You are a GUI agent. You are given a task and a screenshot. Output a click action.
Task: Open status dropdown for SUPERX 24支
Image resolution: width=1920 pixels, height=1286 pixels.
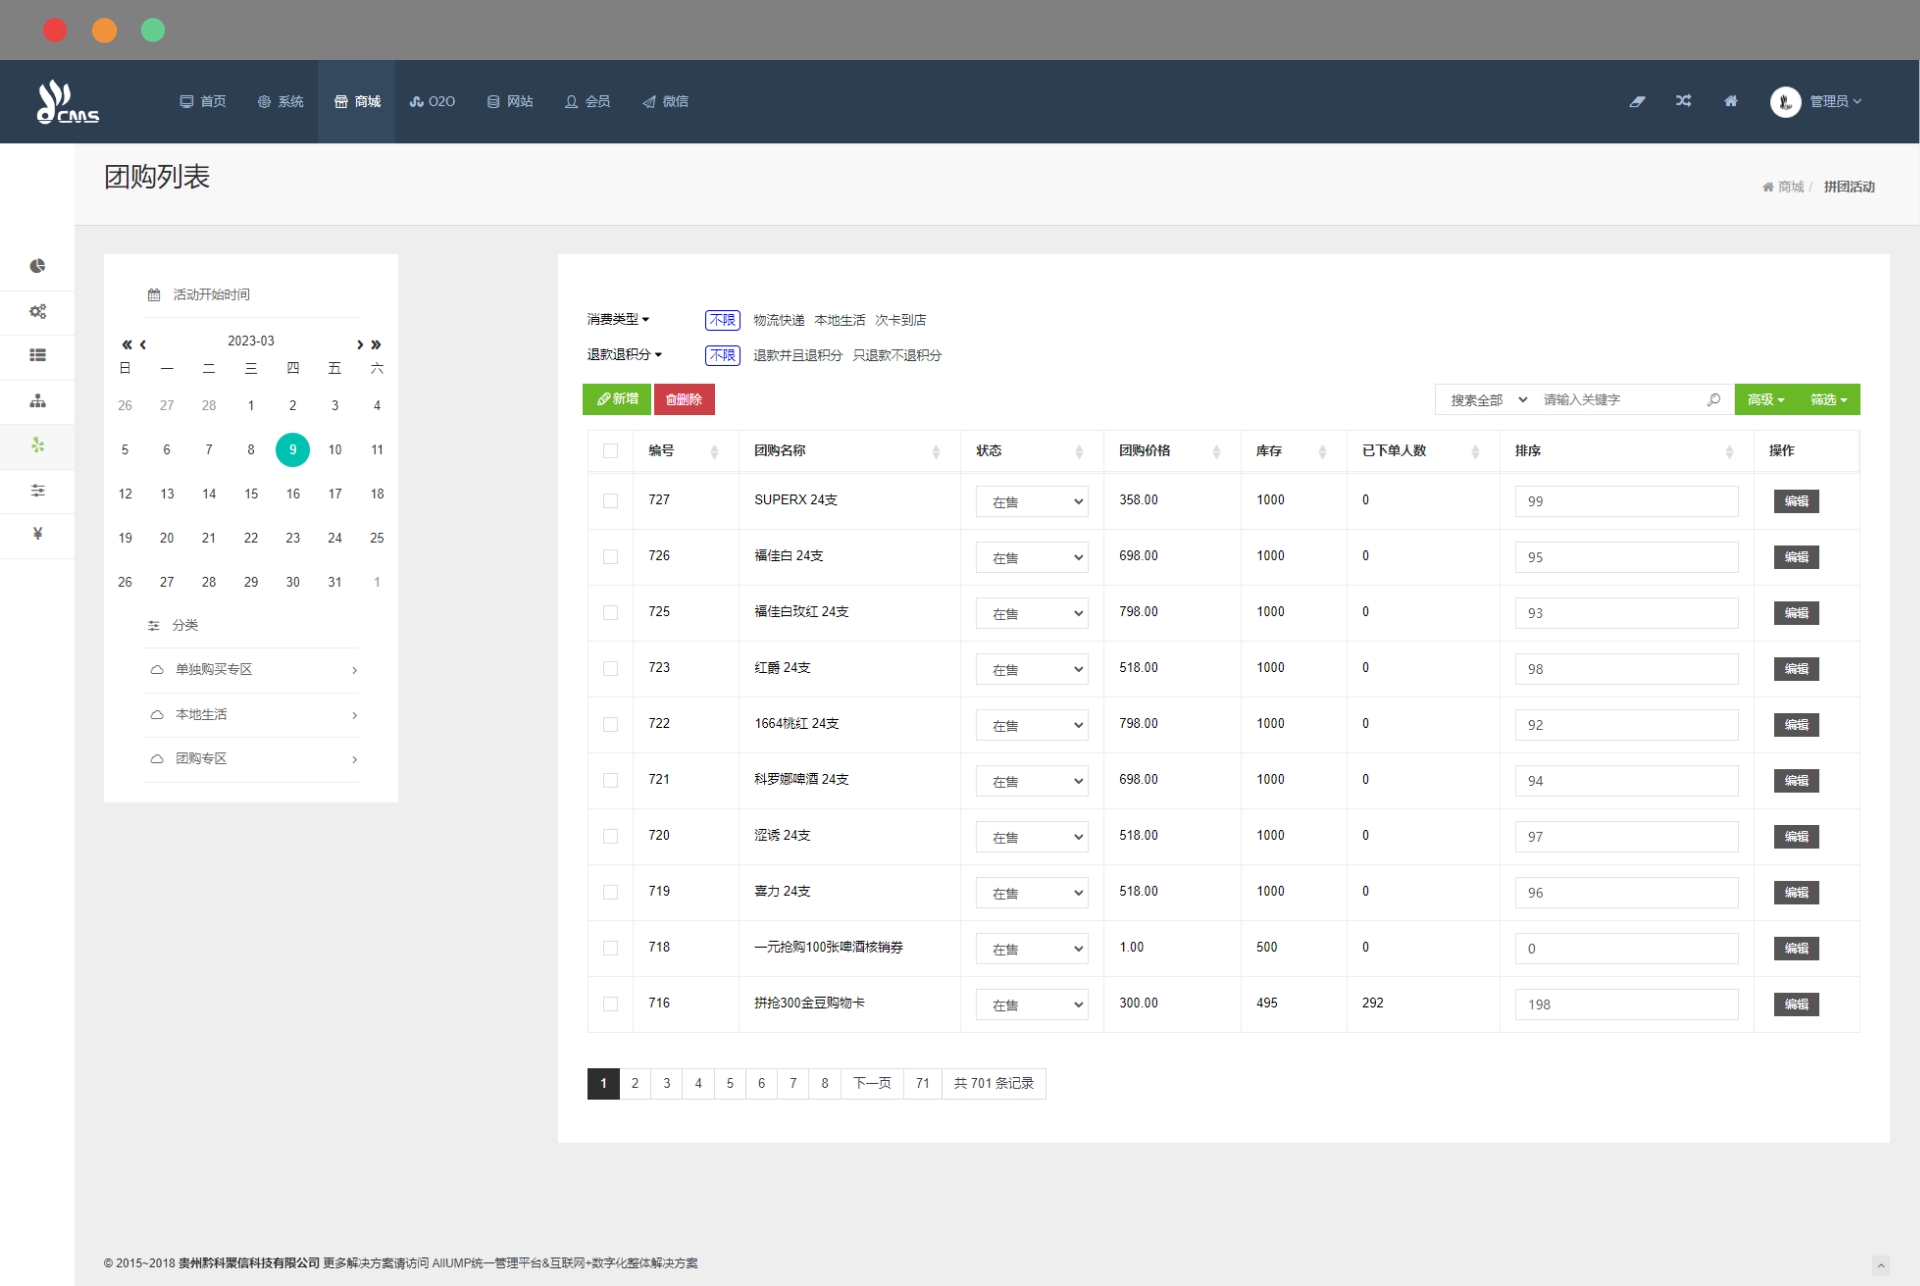click(x=1032, y=502)
